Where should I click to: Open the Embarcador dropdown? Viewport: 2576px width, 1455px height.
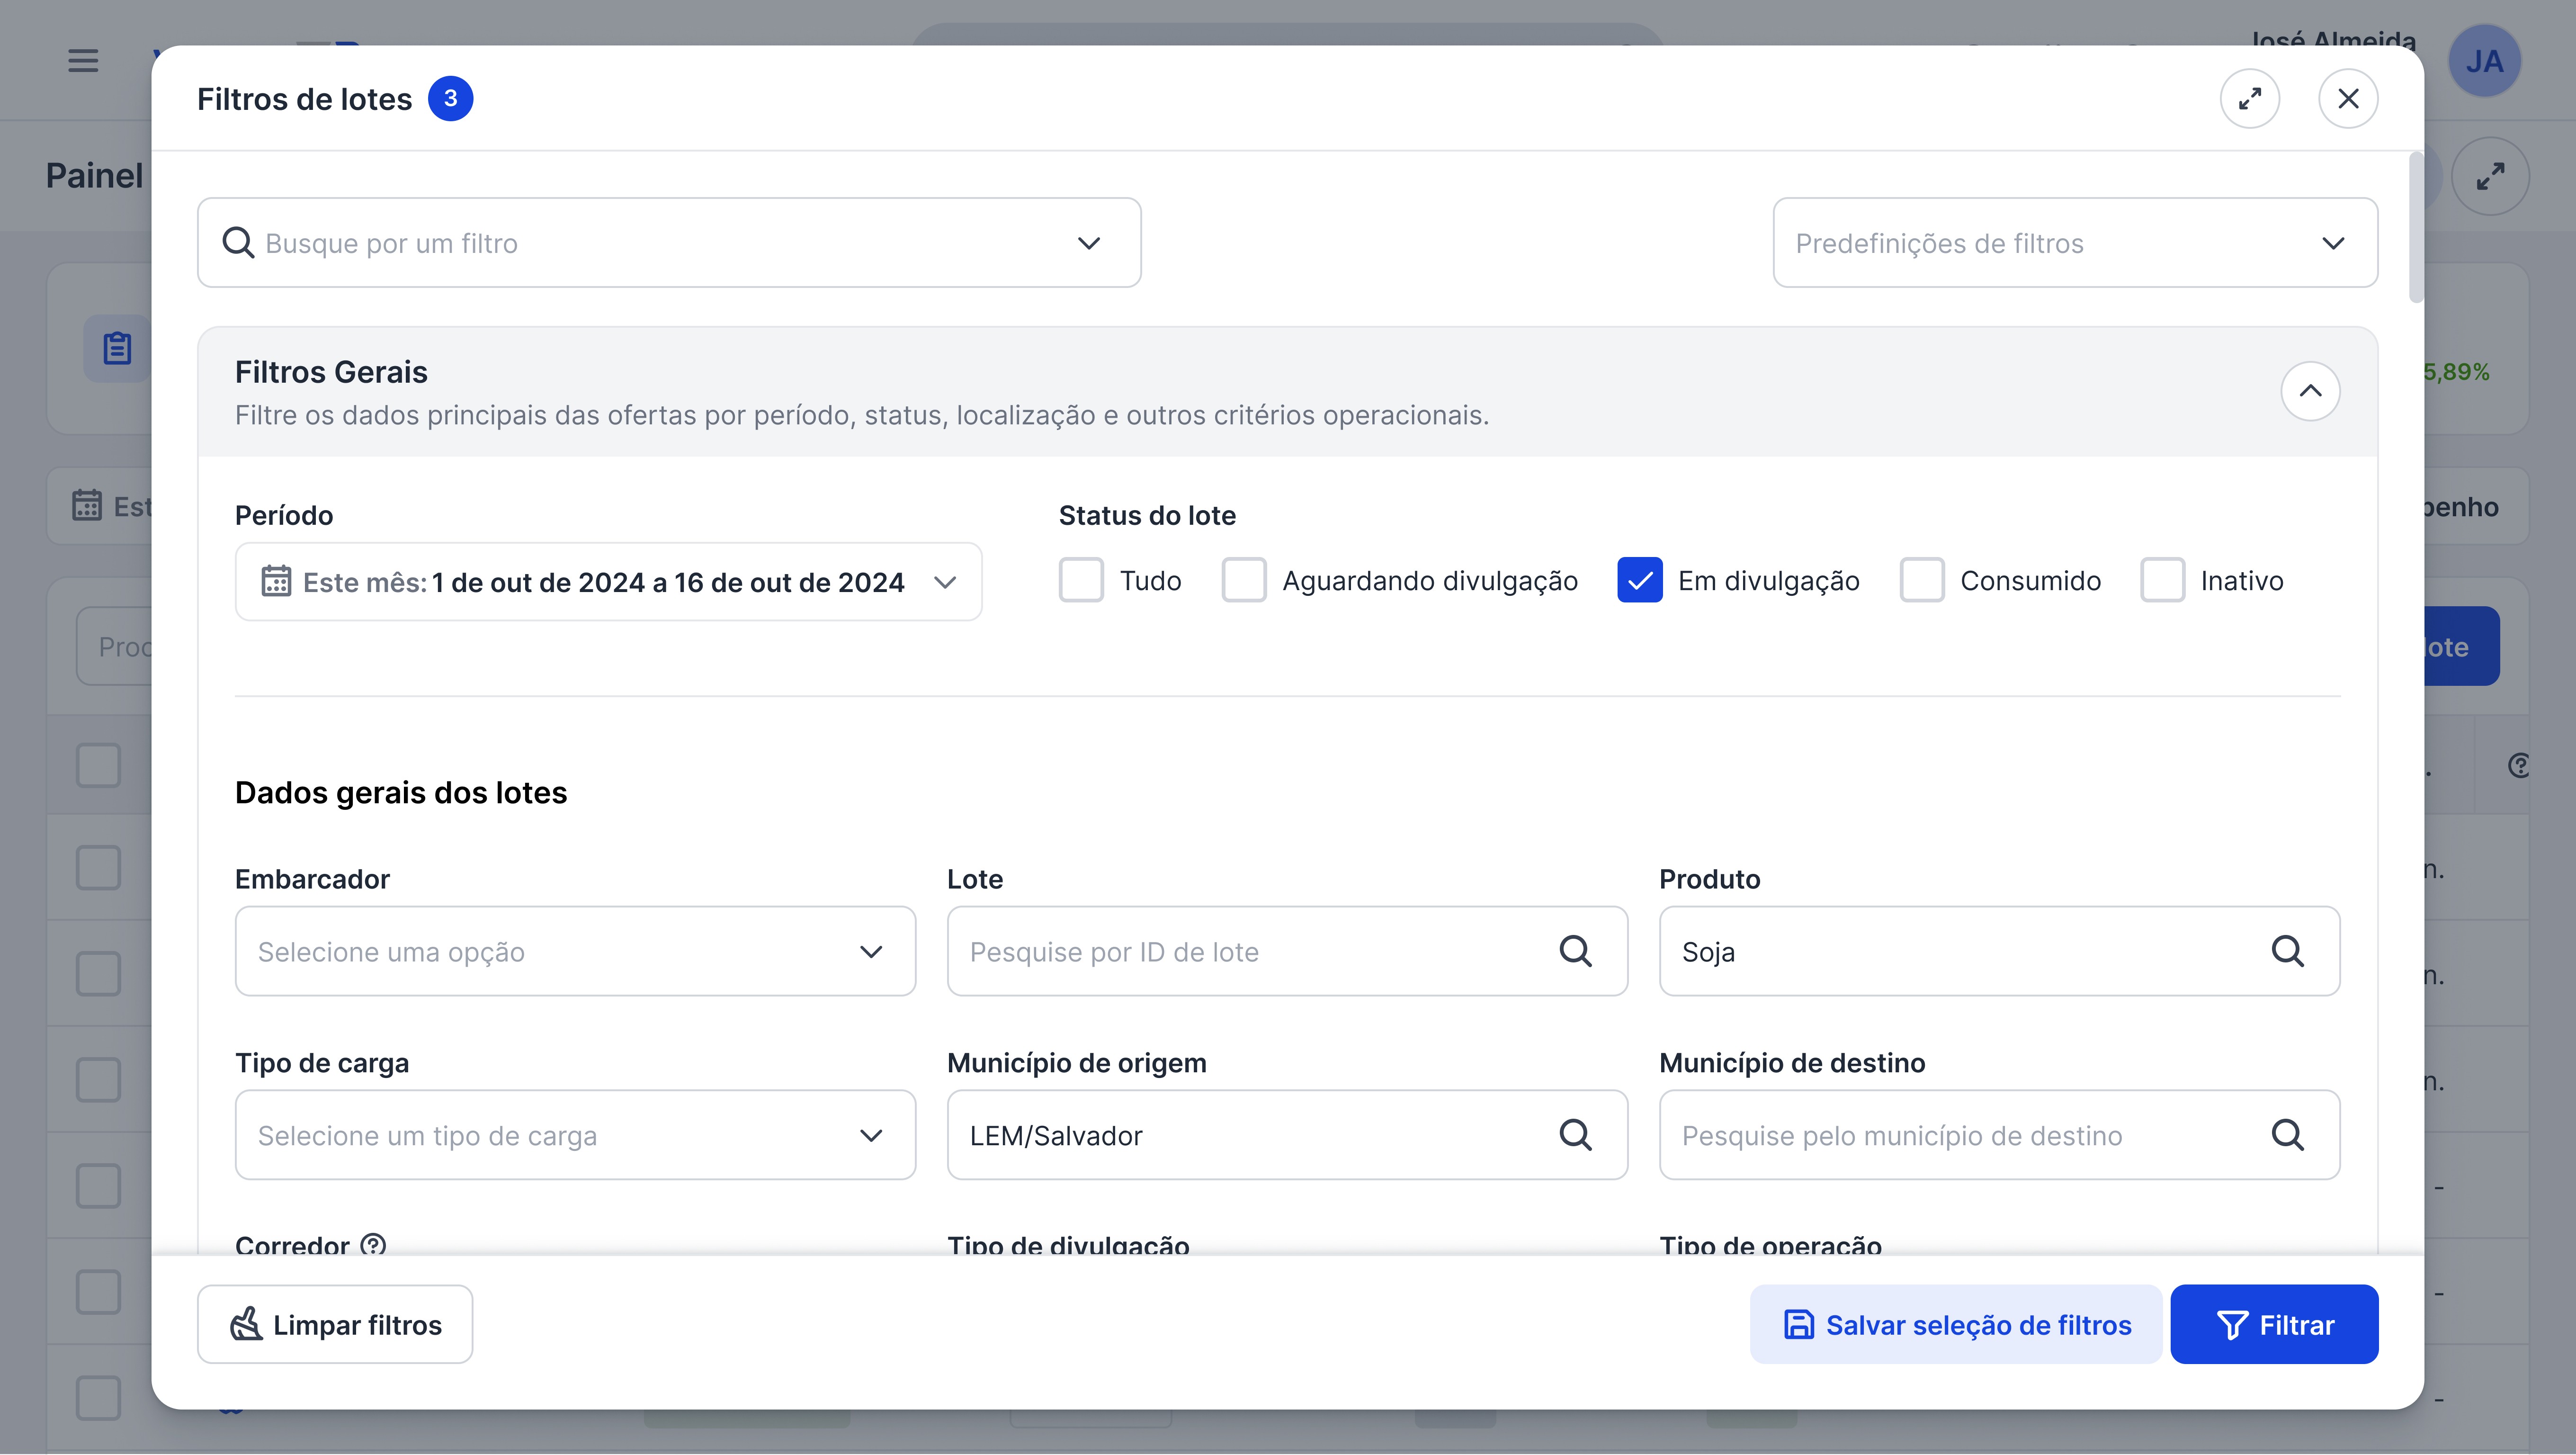click(575, 951)
